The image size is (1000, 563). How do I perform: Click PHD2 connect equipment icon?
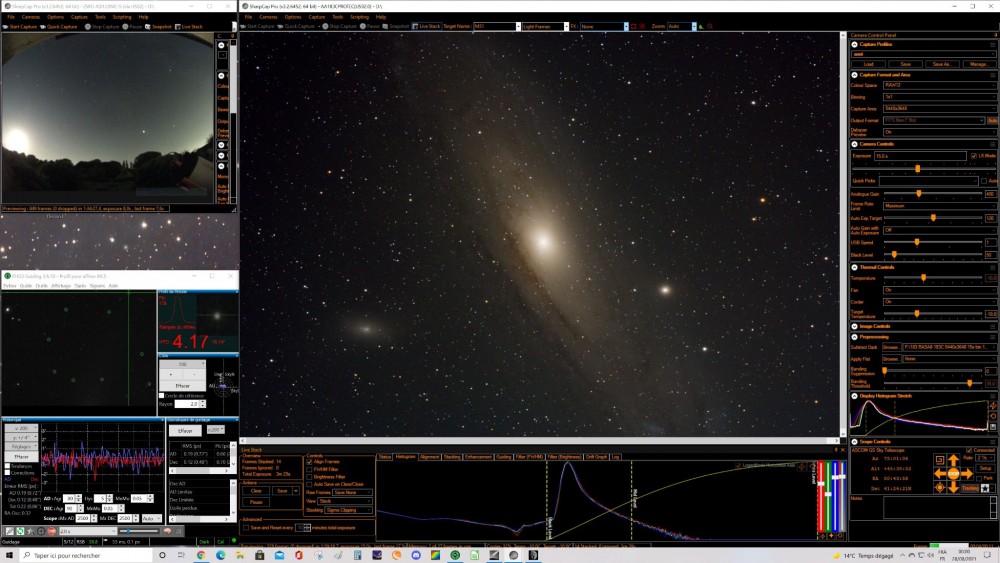(10, 531)
